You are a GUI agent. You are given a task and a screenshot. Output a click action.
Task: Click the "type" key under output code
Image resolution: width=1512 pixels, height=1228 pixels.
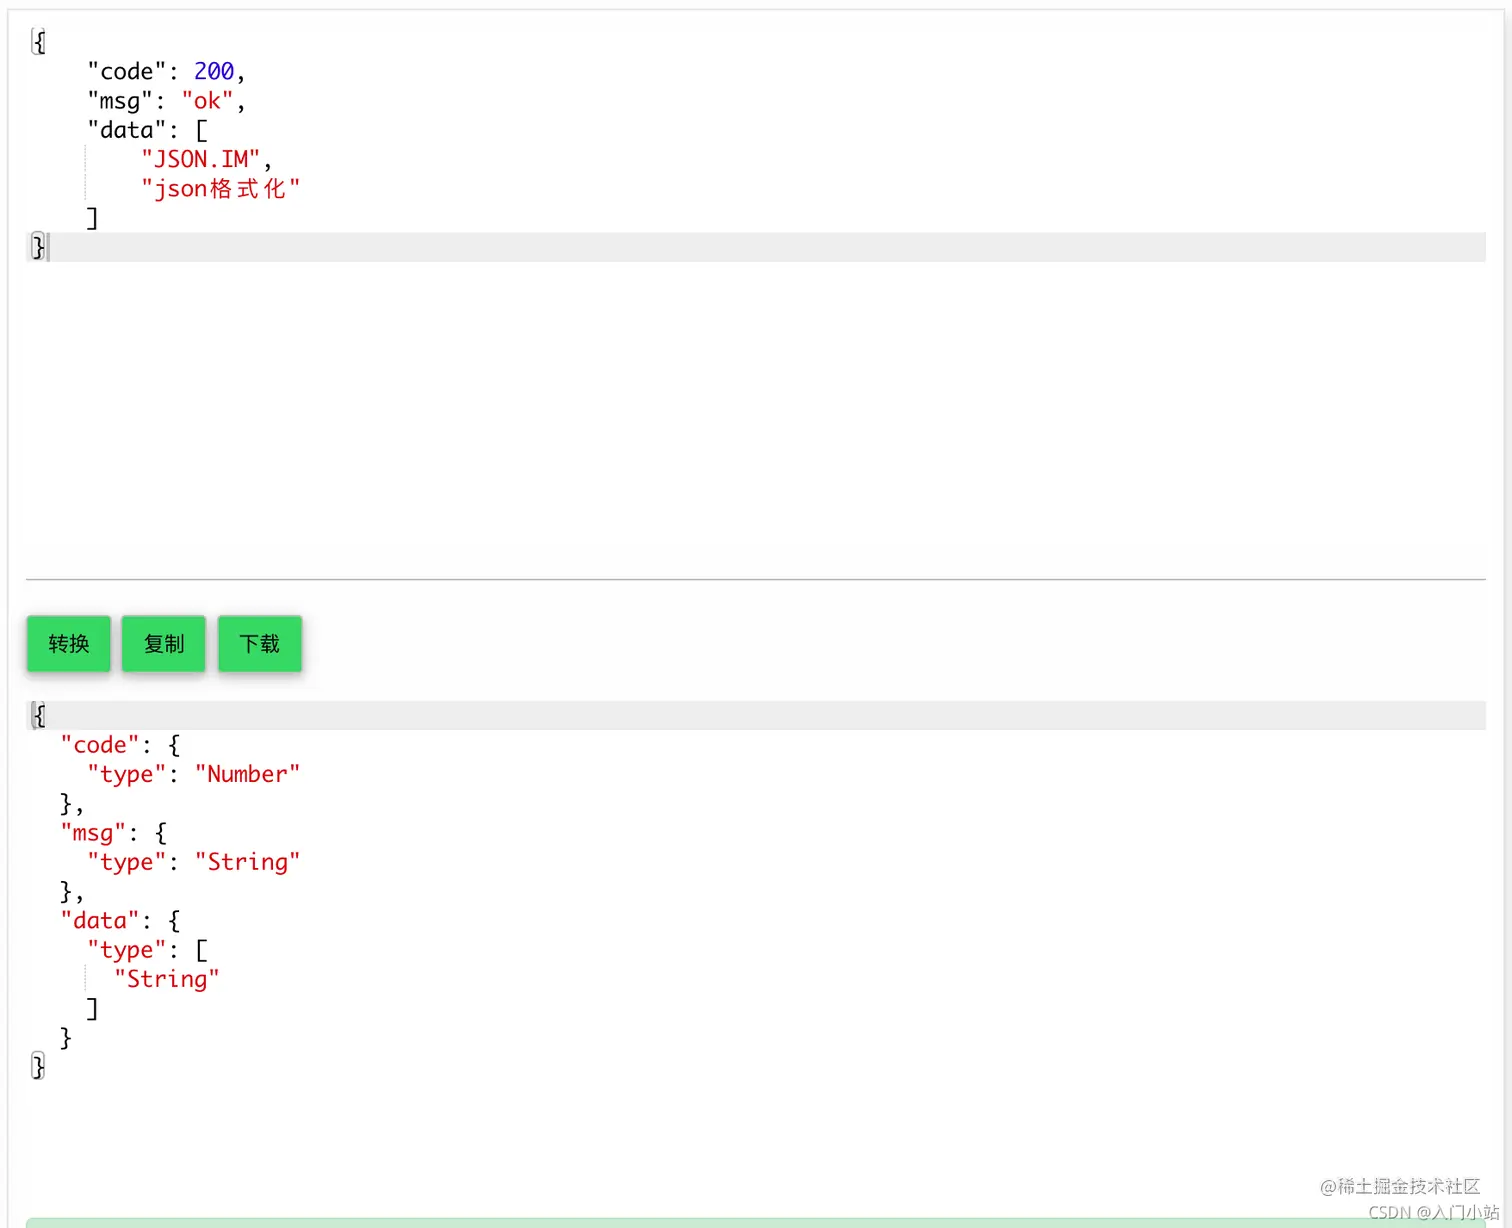pos(126,774)
